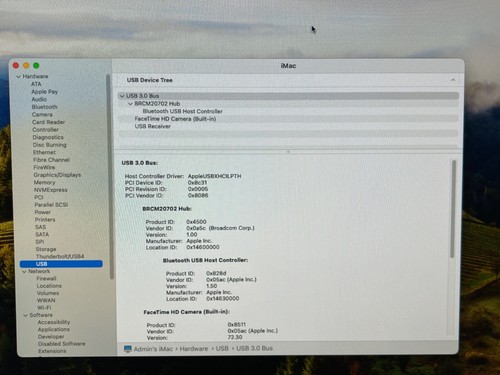The width and height of the screenshot is (500, 375).
Task: Click the USB Device Tree sort chevron
Action: 453,80
